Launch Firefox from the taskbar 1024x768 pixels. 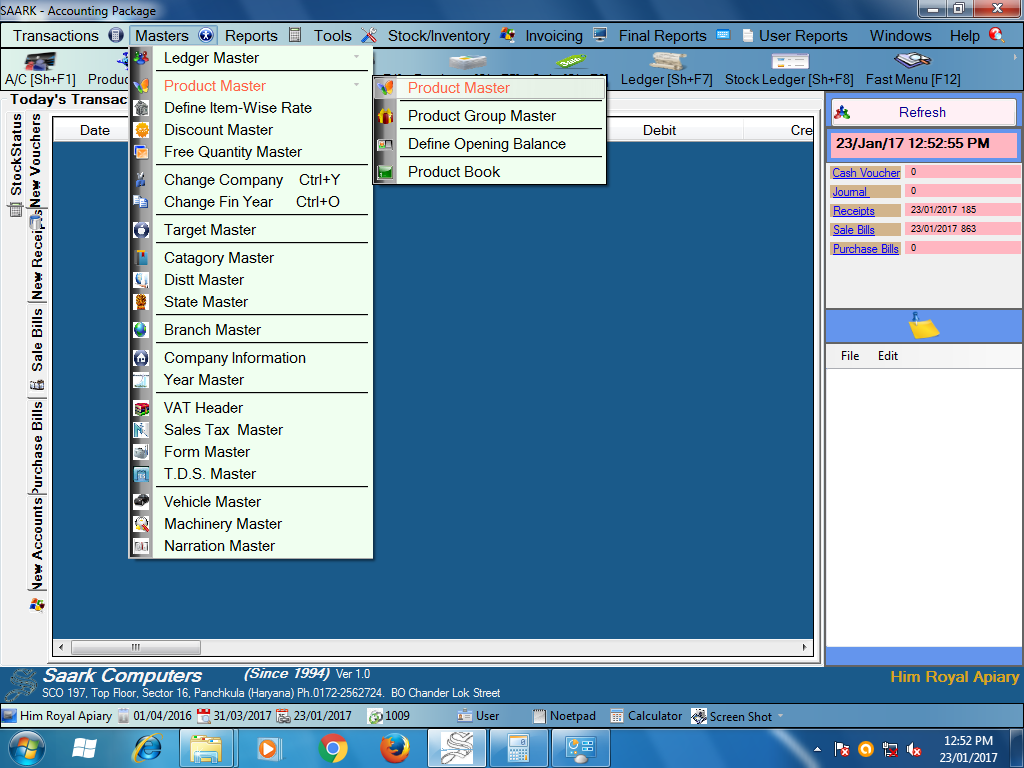396,747
